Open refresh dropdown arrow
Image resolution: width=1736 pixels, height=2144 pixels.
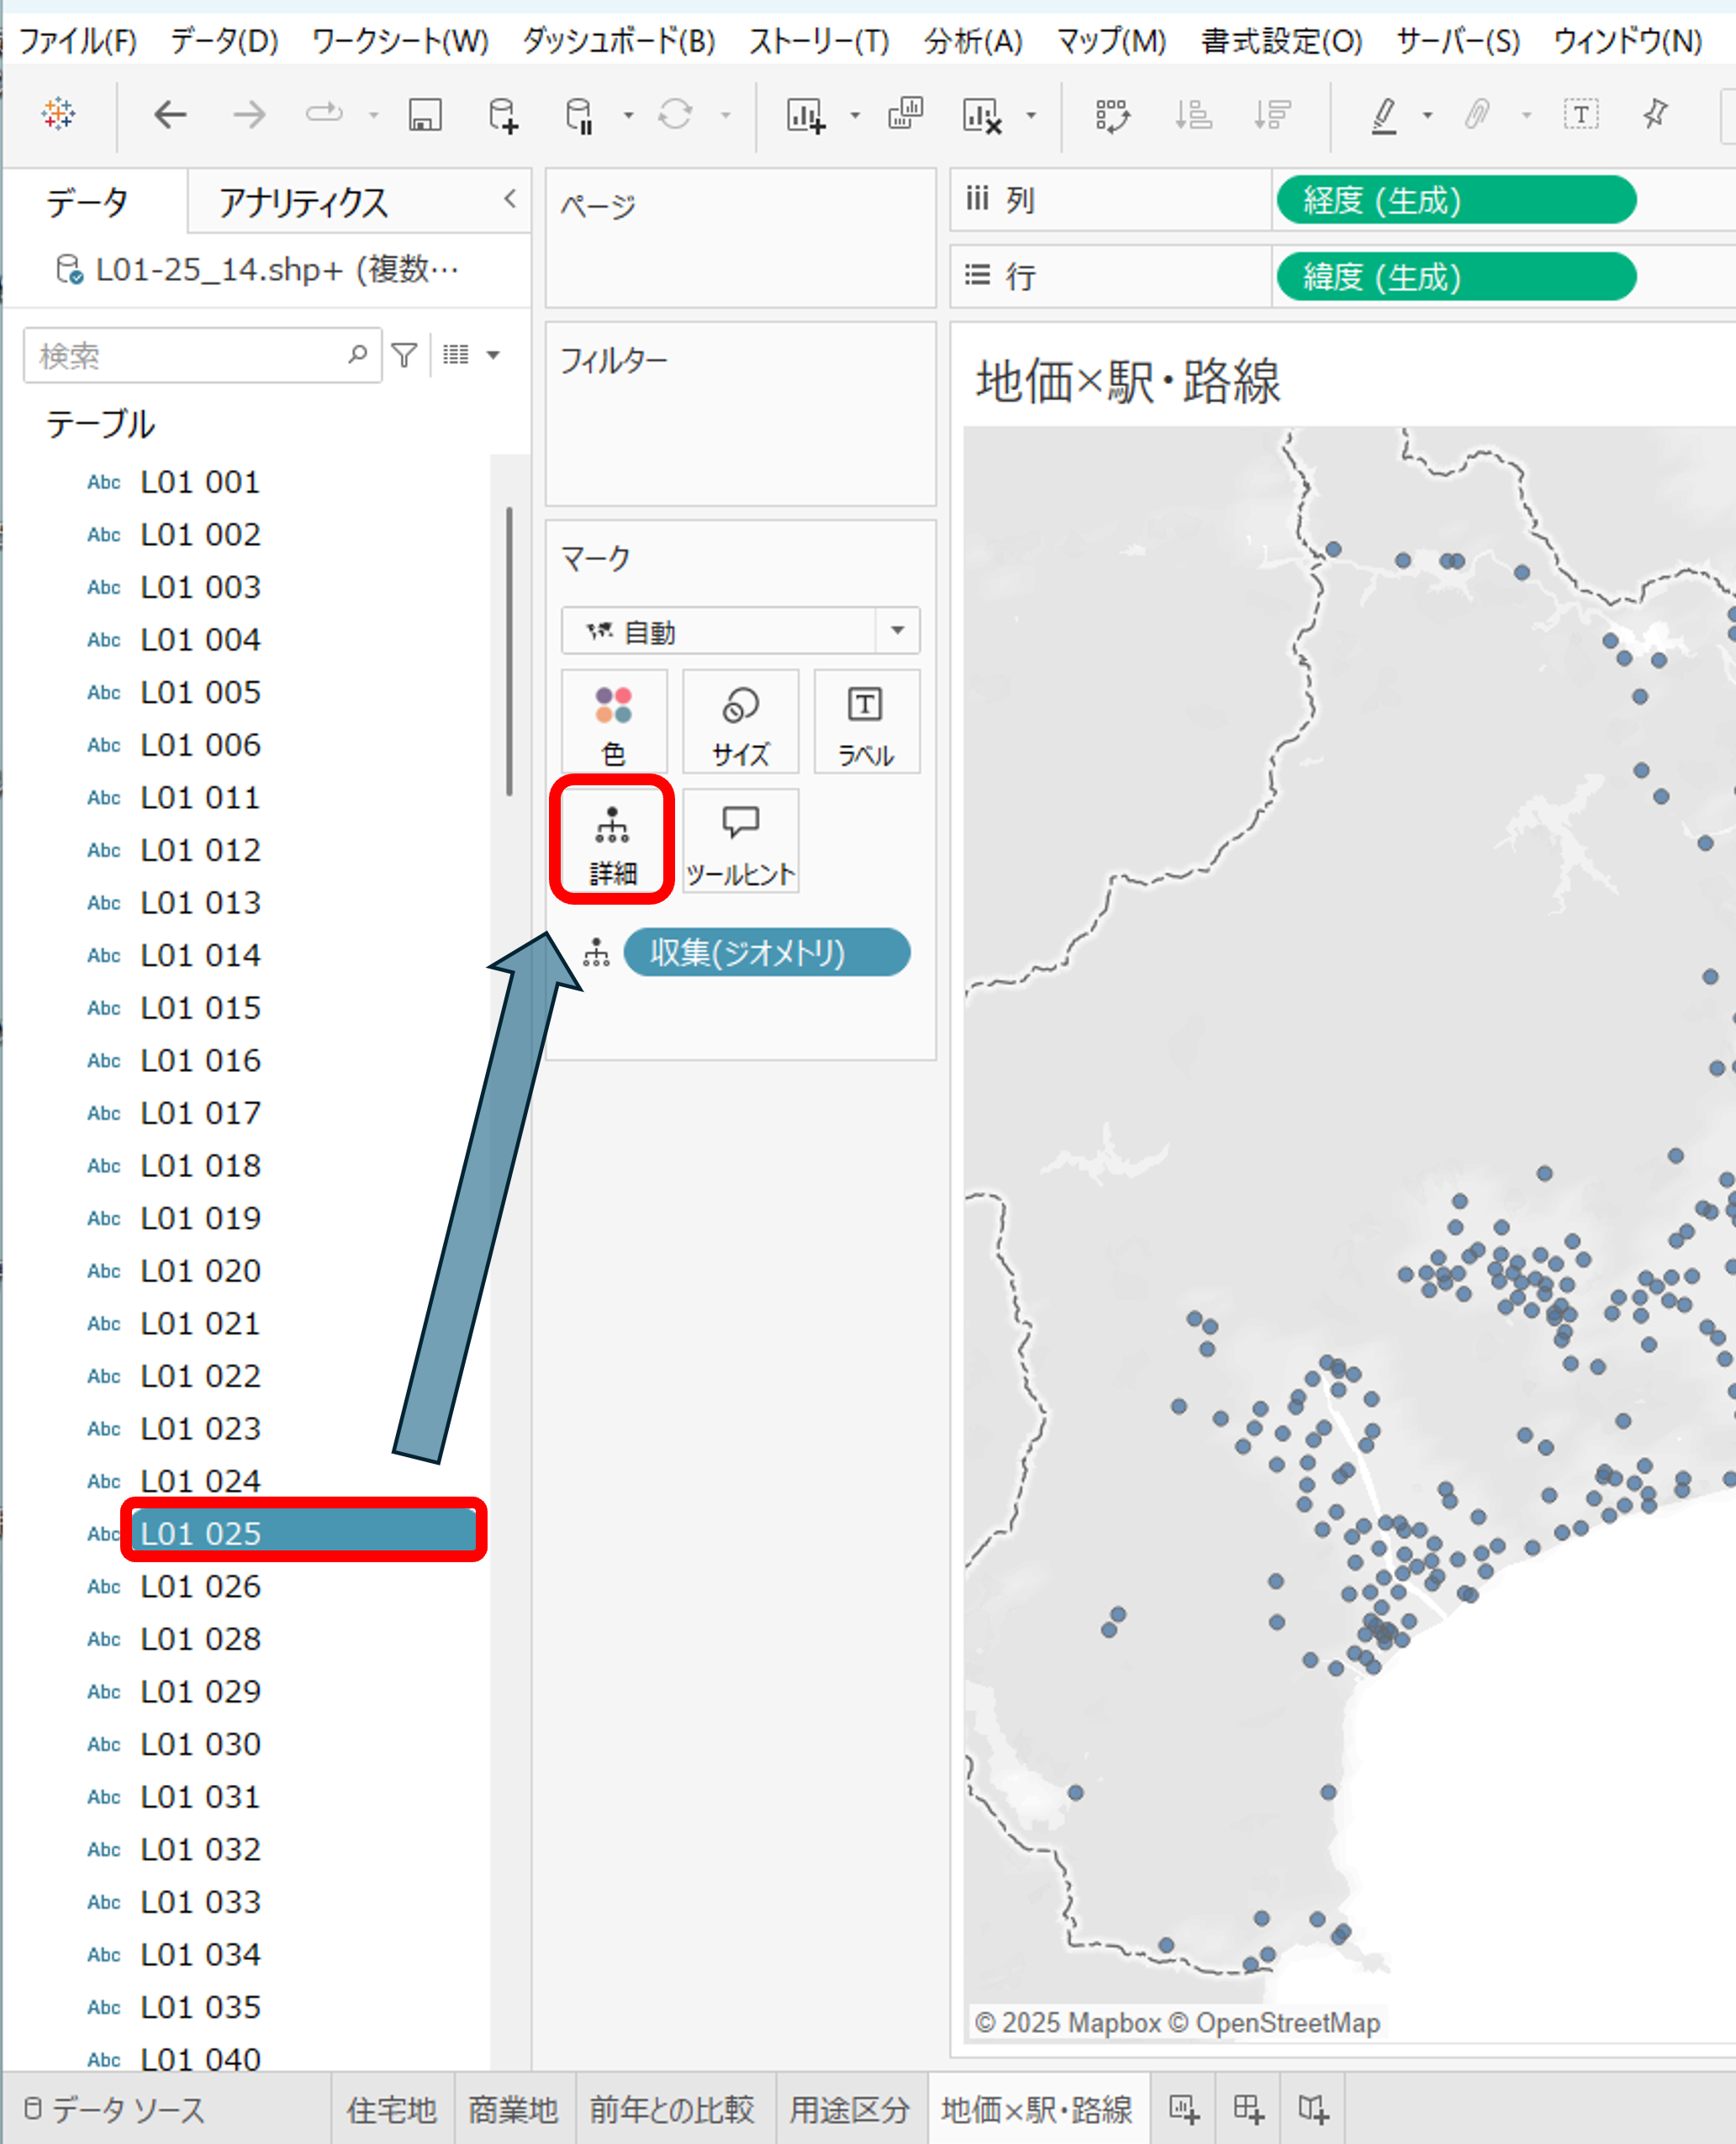pos(726,116)
